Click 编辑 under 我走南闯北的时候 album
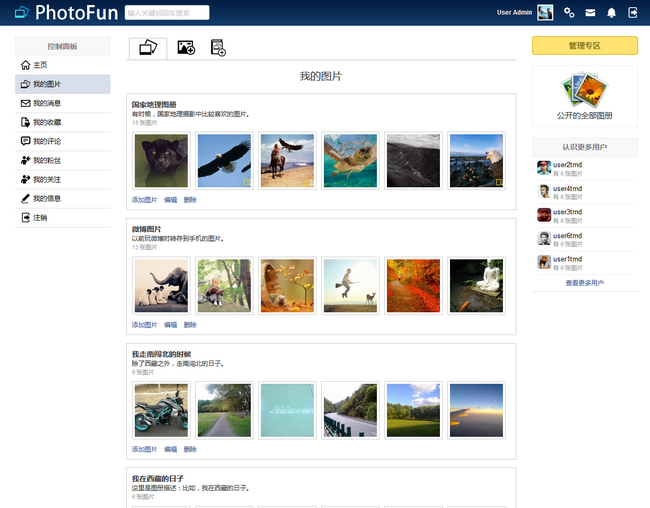Viewport: 650px width, 508px height. (x=170, y=449)
